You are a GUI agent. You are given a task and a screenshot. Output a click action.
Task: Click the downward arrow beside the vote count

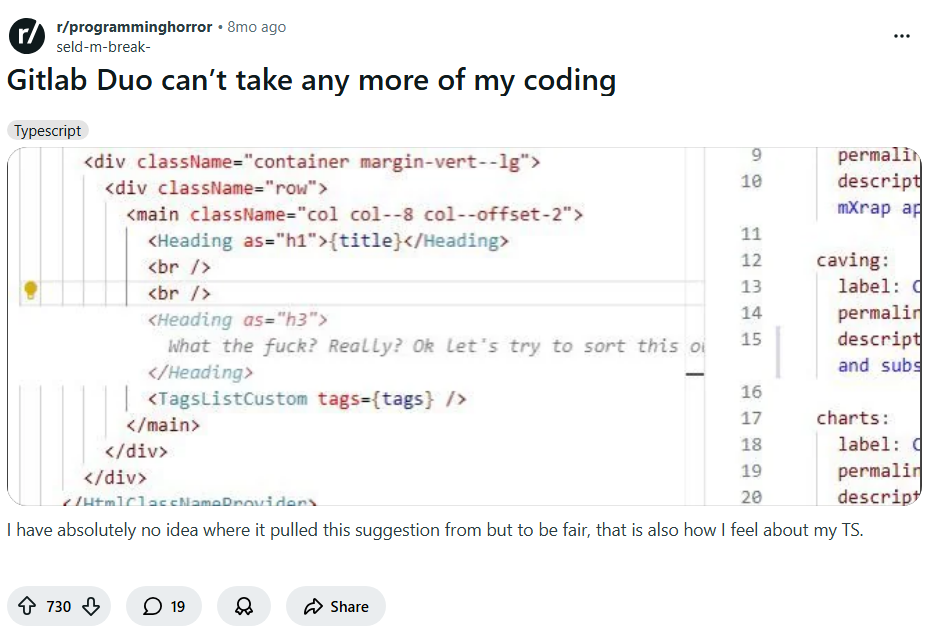[91, 606]
